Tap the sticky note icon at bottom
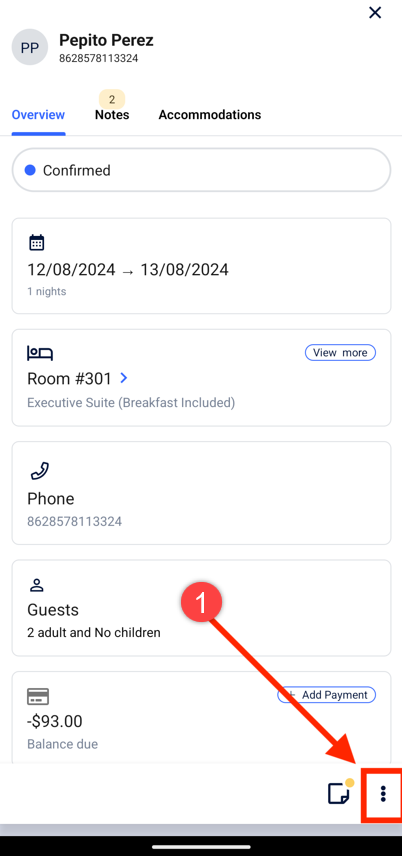The image size is (402, 856). click(340, 792)
